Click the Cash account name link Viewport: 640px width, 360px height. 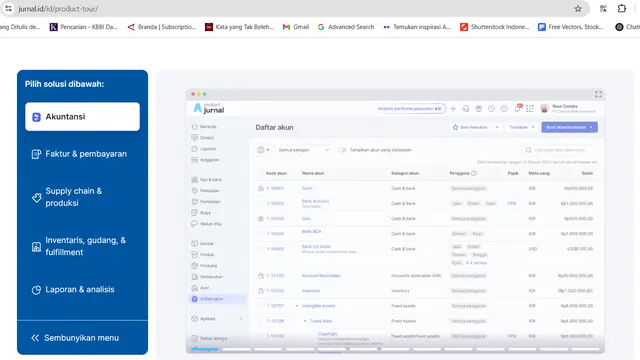coord(307,188)
